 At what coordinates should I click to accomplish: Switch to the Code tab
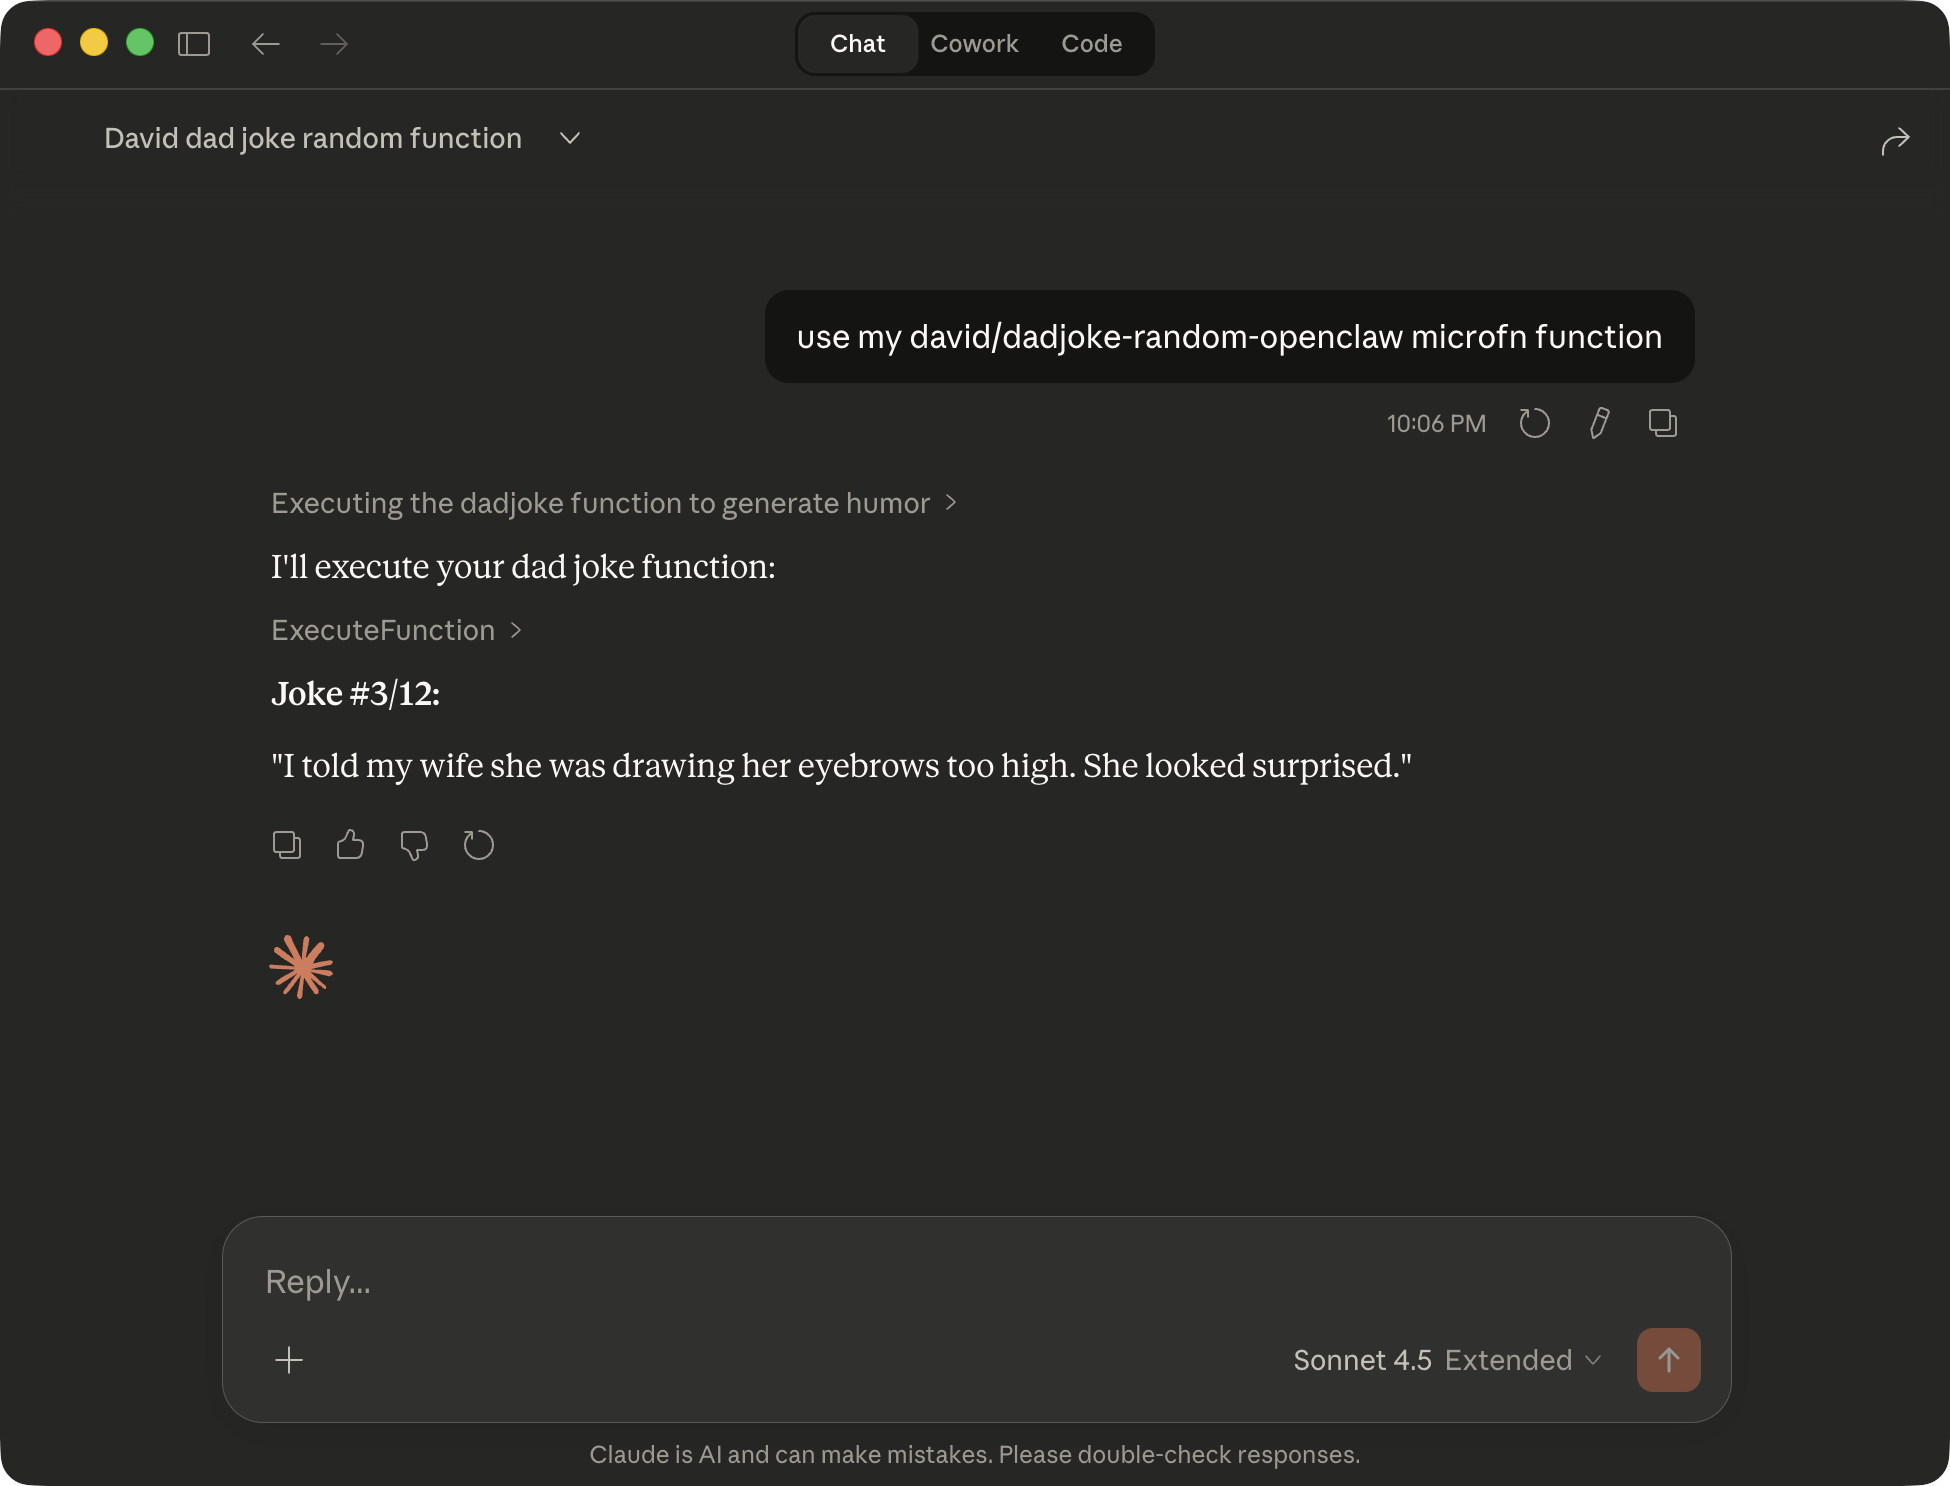tap(1092, 44)
